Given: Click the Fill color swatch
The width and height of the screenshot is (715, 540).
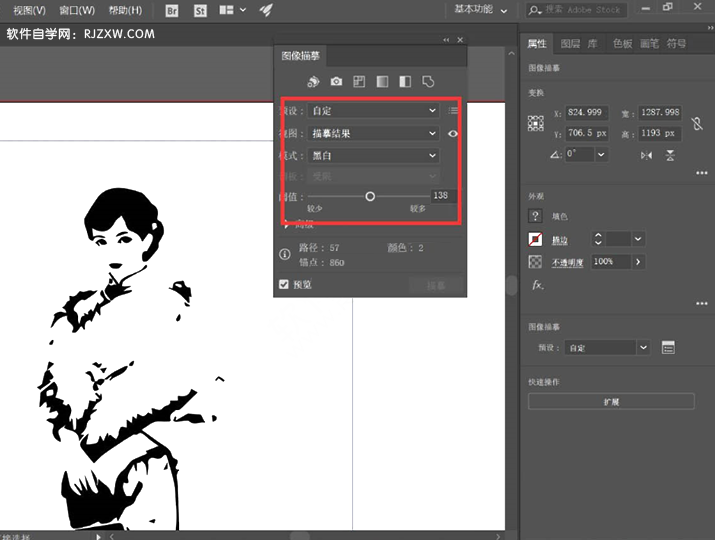Looking at the screenshot, I should 535,216.
